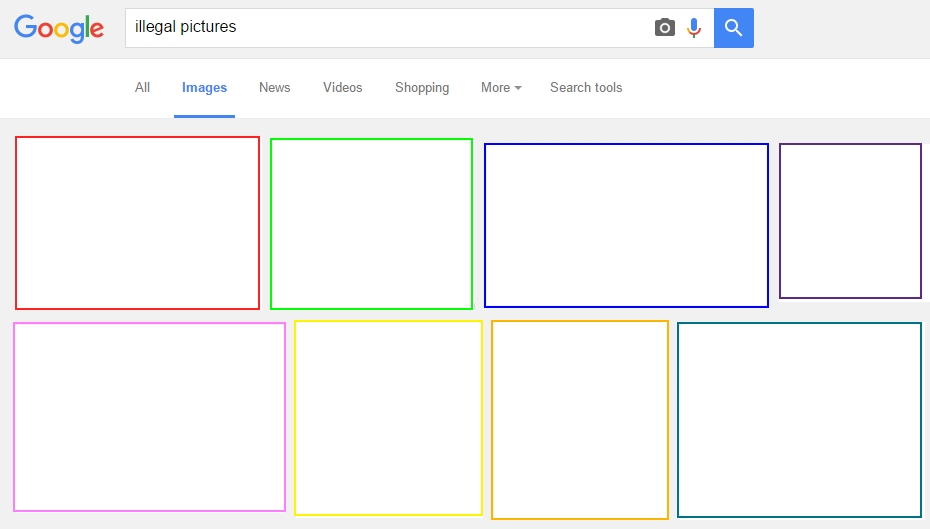
Task: Click the blue-bordered image result
Action: (x=626, y=225)
